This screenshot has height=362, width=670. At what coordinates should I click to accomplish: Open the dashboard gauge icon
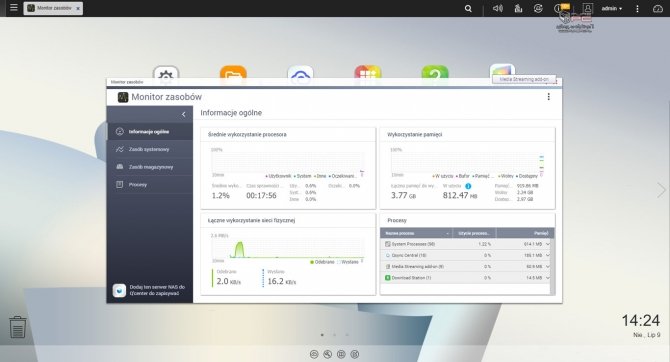tap(658, 9)
